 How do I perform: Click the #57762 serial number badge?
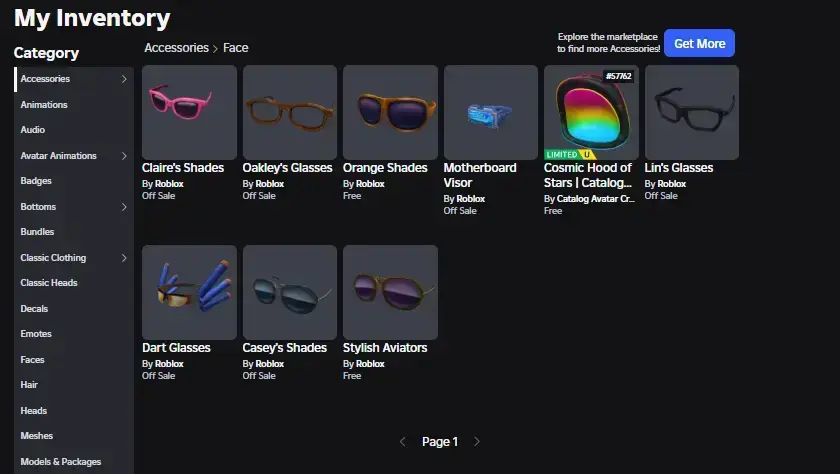[619, 76]
